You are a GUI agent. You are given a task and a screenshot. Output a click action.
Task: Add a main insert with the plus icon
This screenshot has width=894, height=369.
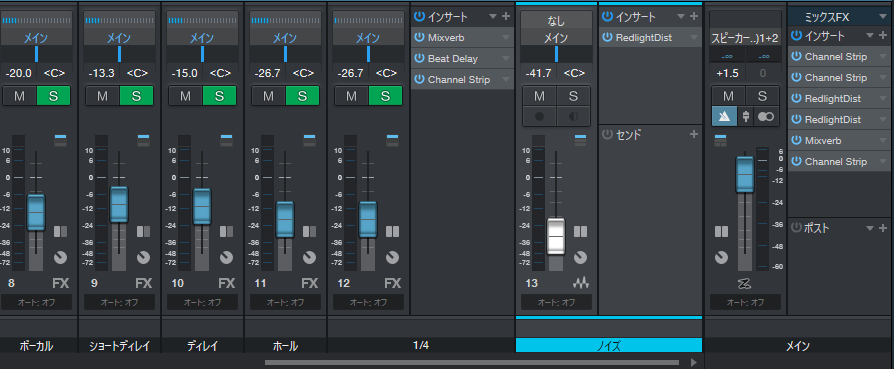point(884,35)
